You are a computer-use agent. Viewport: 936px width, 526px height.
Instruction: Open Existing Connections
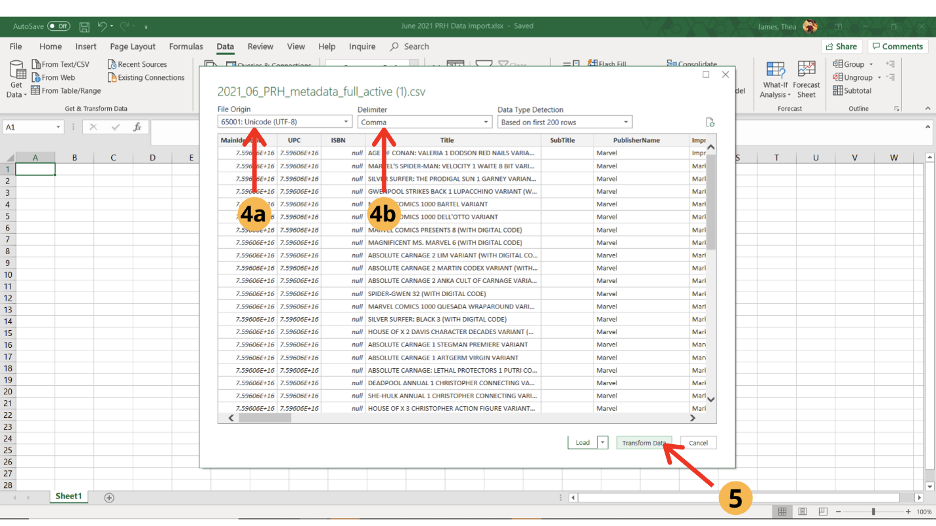pyautogui.click(x=146, y=78)
